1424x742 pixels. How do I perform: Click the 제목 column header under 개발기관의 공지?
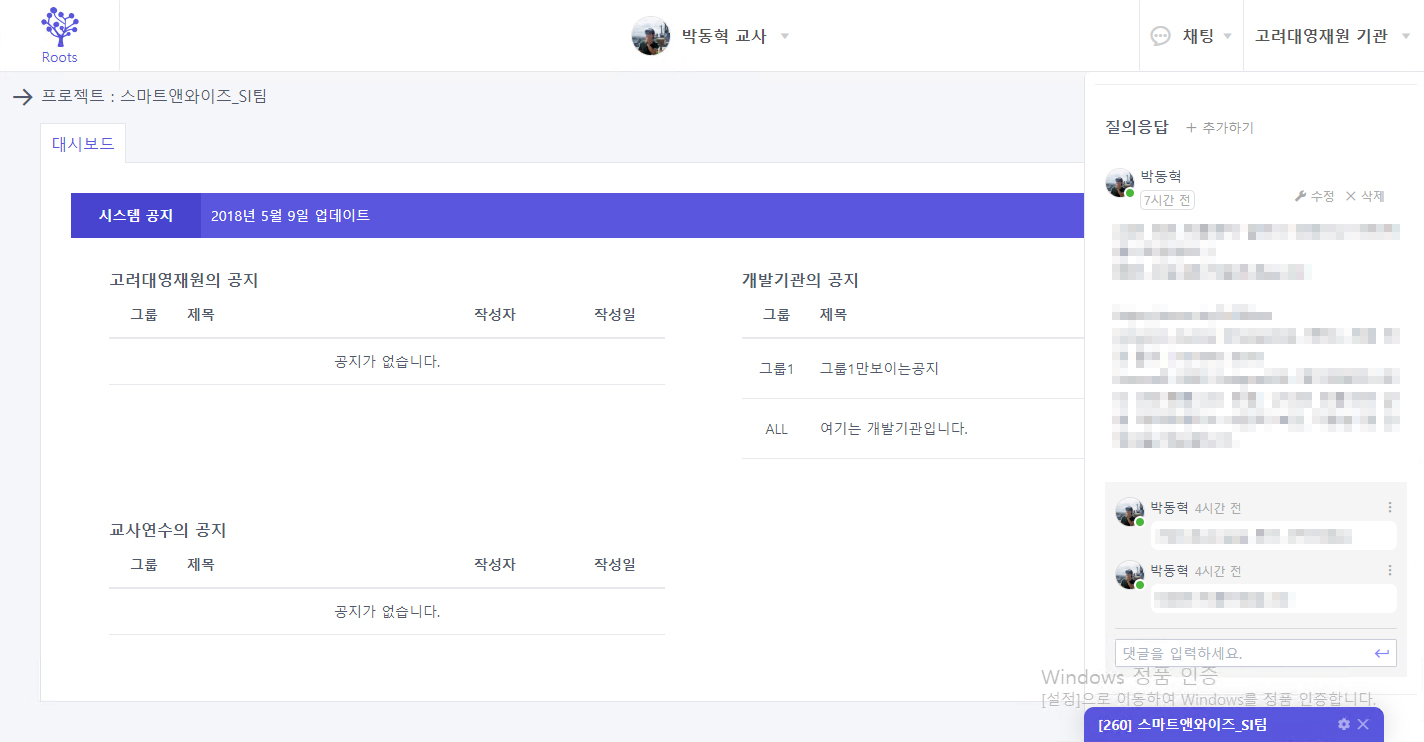tap(833, 314)
